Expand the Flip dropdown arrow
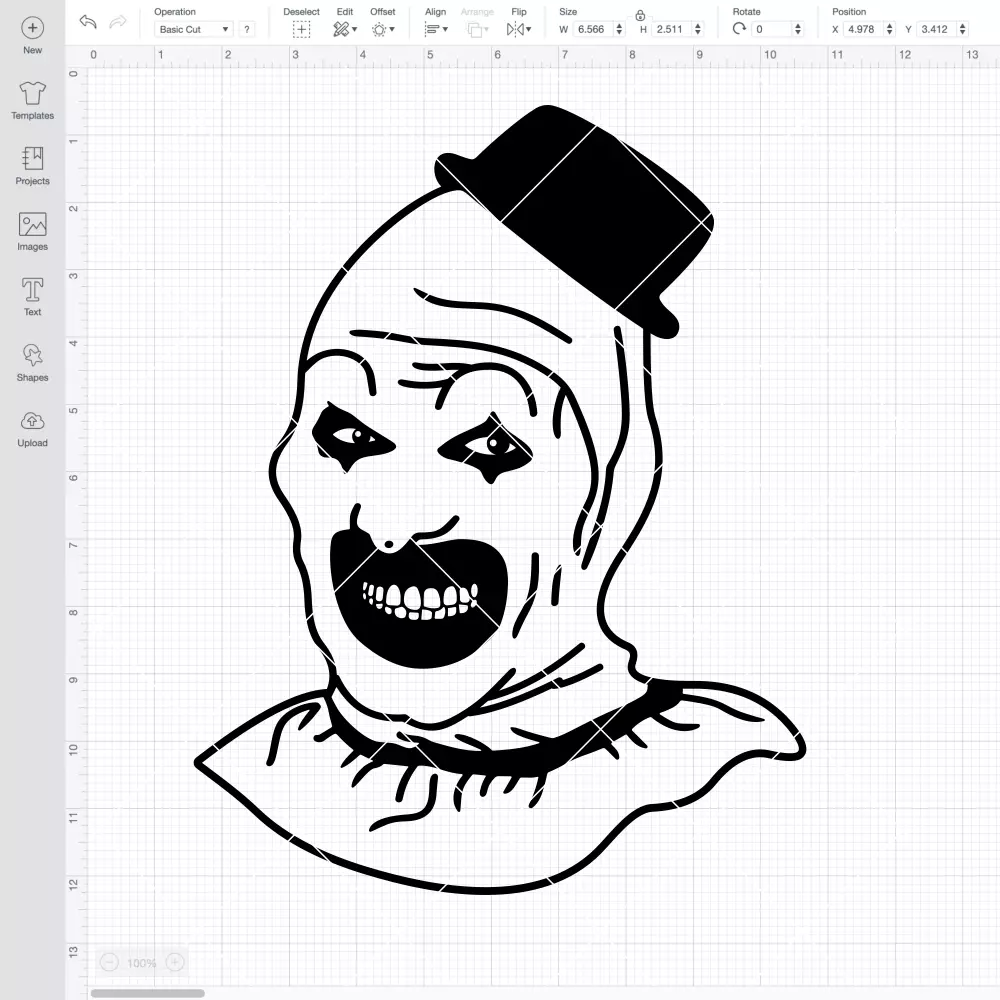This screenshot has width=1000, height=1000. coord(529,29)
